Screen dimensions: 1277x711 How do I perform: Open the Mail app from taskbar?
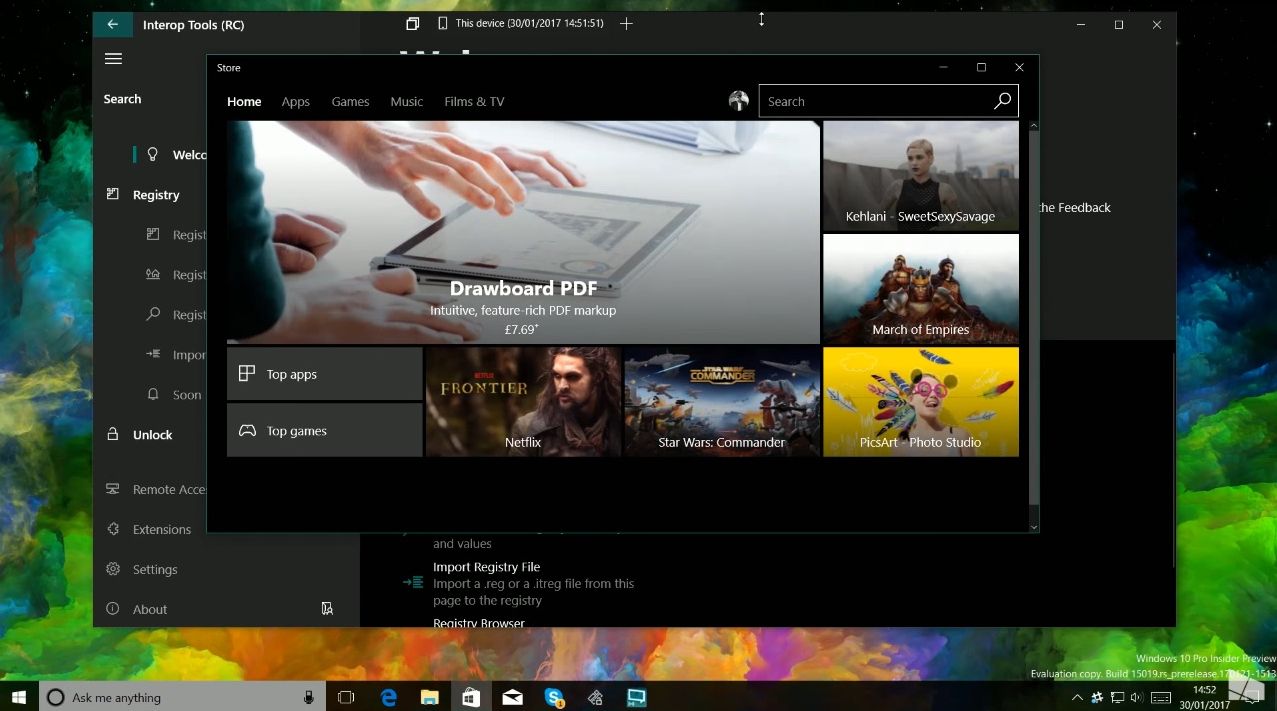click(512, 697)
